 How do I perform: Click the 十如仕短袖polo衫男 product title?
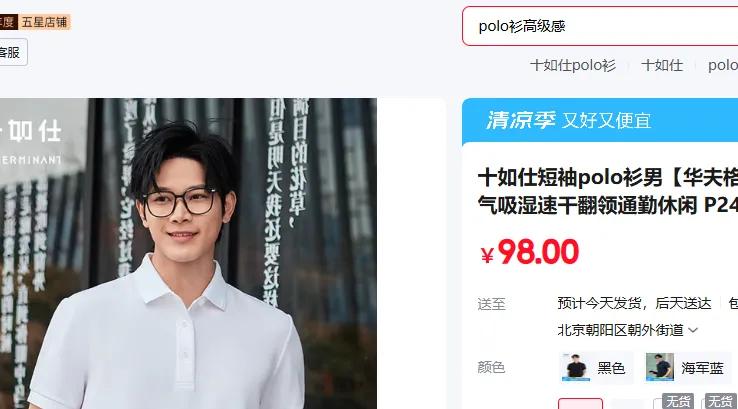(x=608, y=192)
